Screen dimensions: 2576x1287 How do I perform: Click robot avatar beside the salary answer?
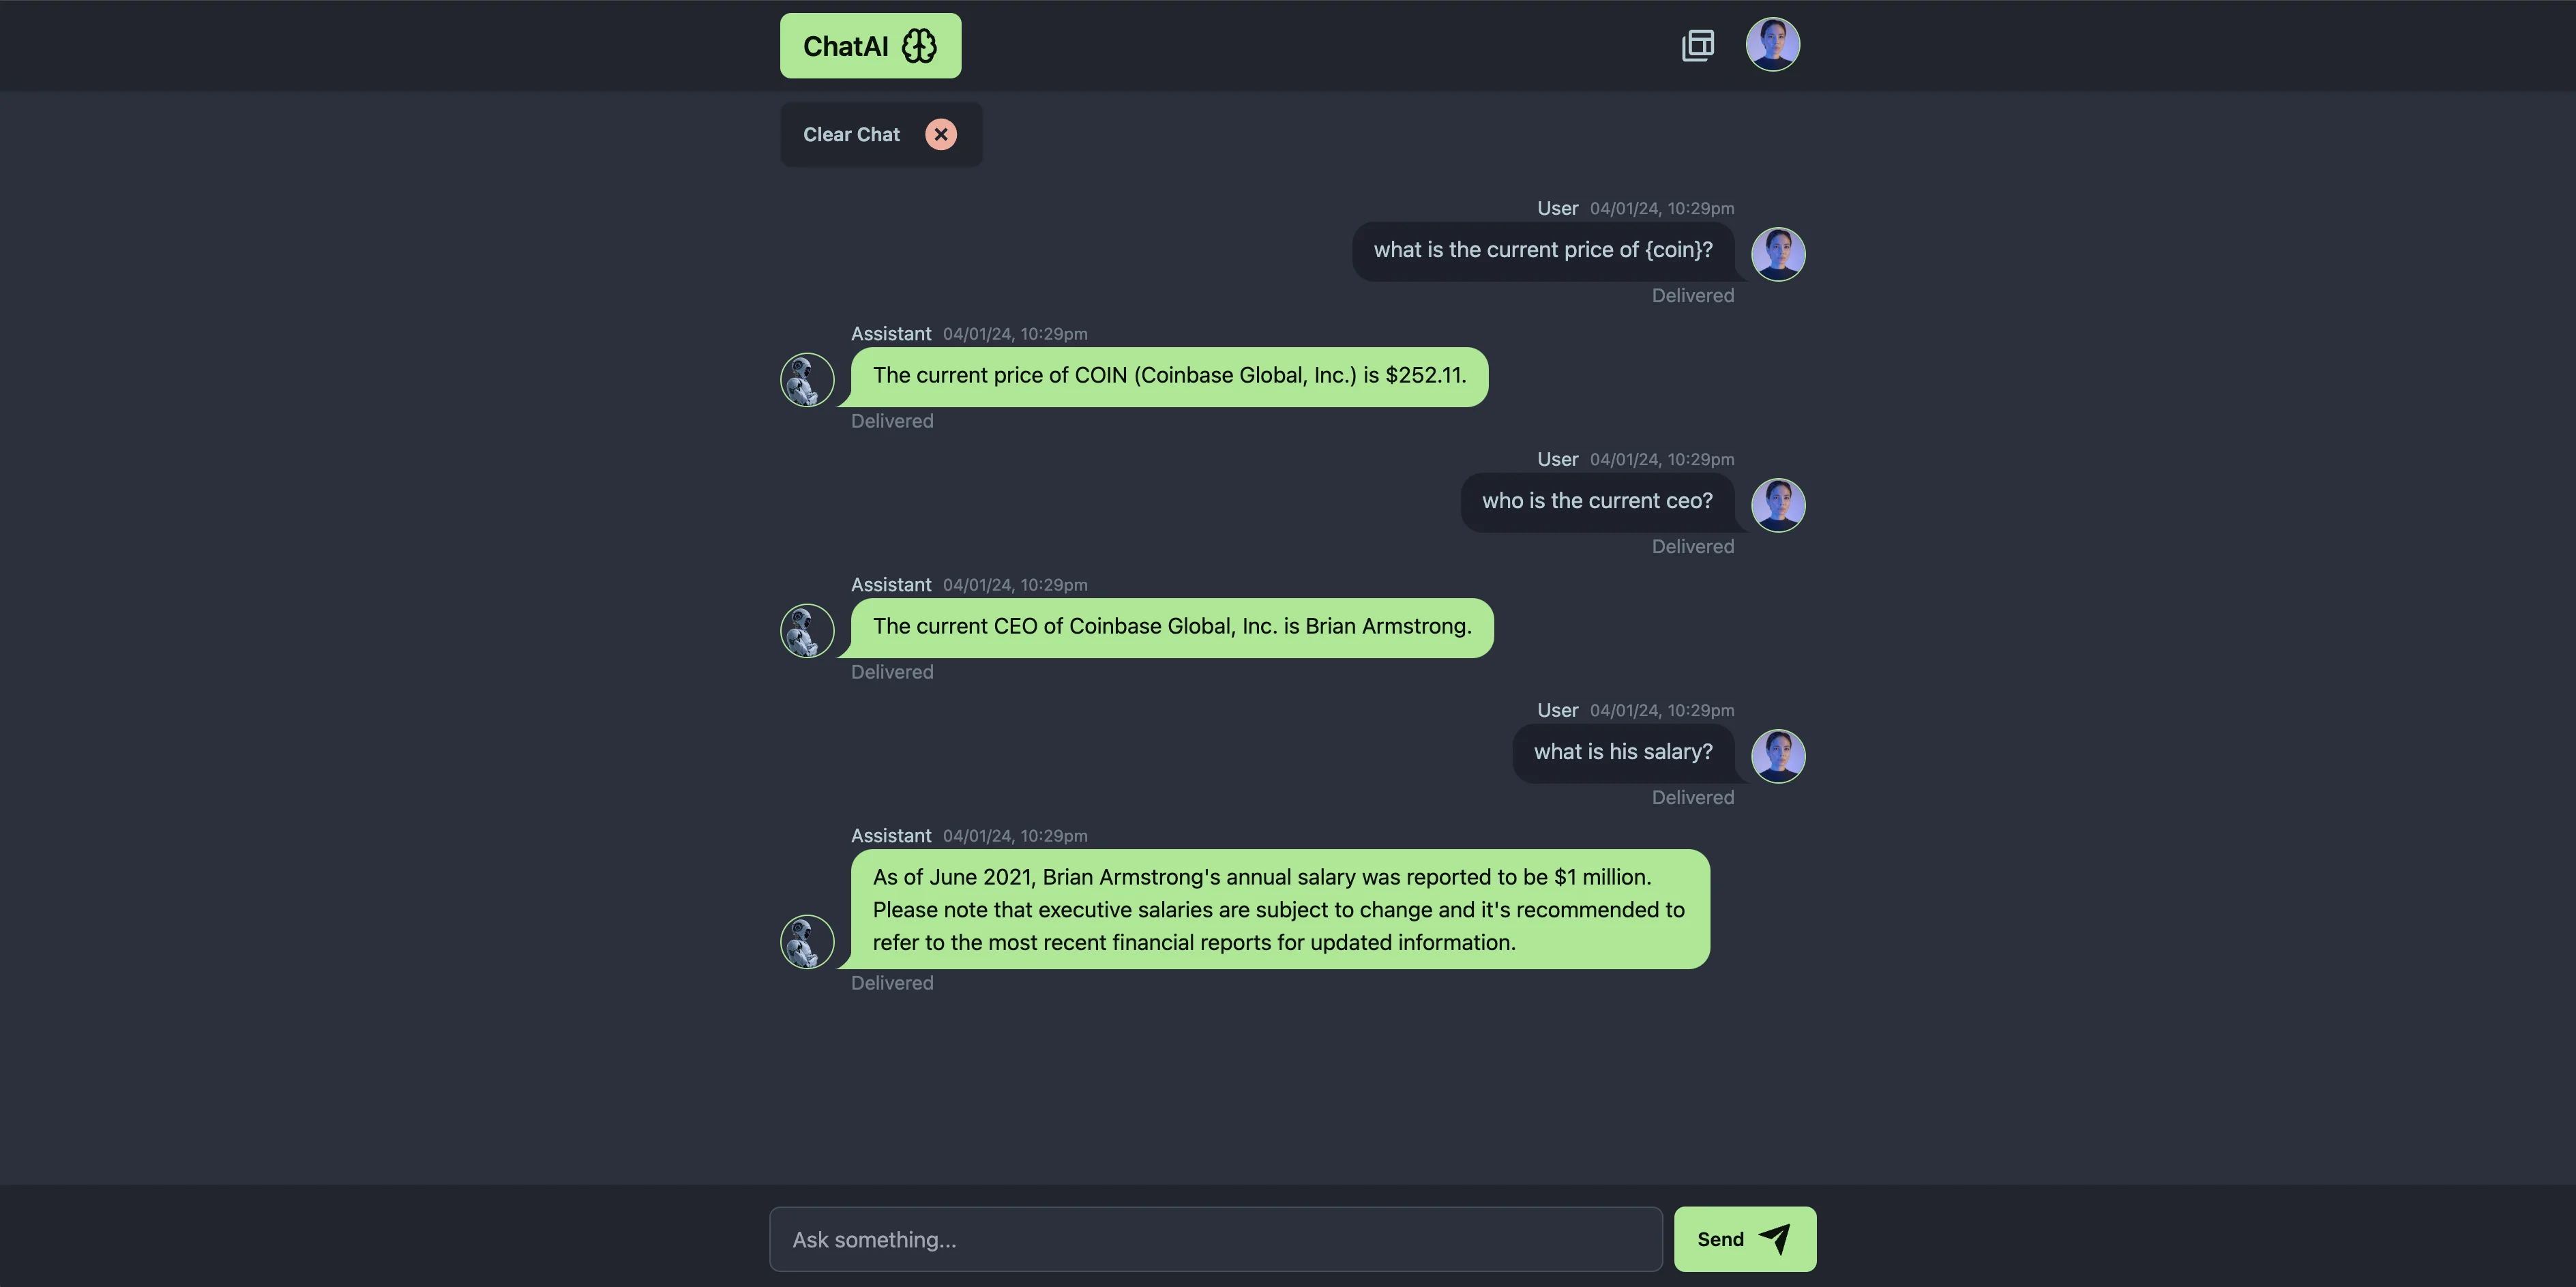pyautogui.click(x=807, y=942)
